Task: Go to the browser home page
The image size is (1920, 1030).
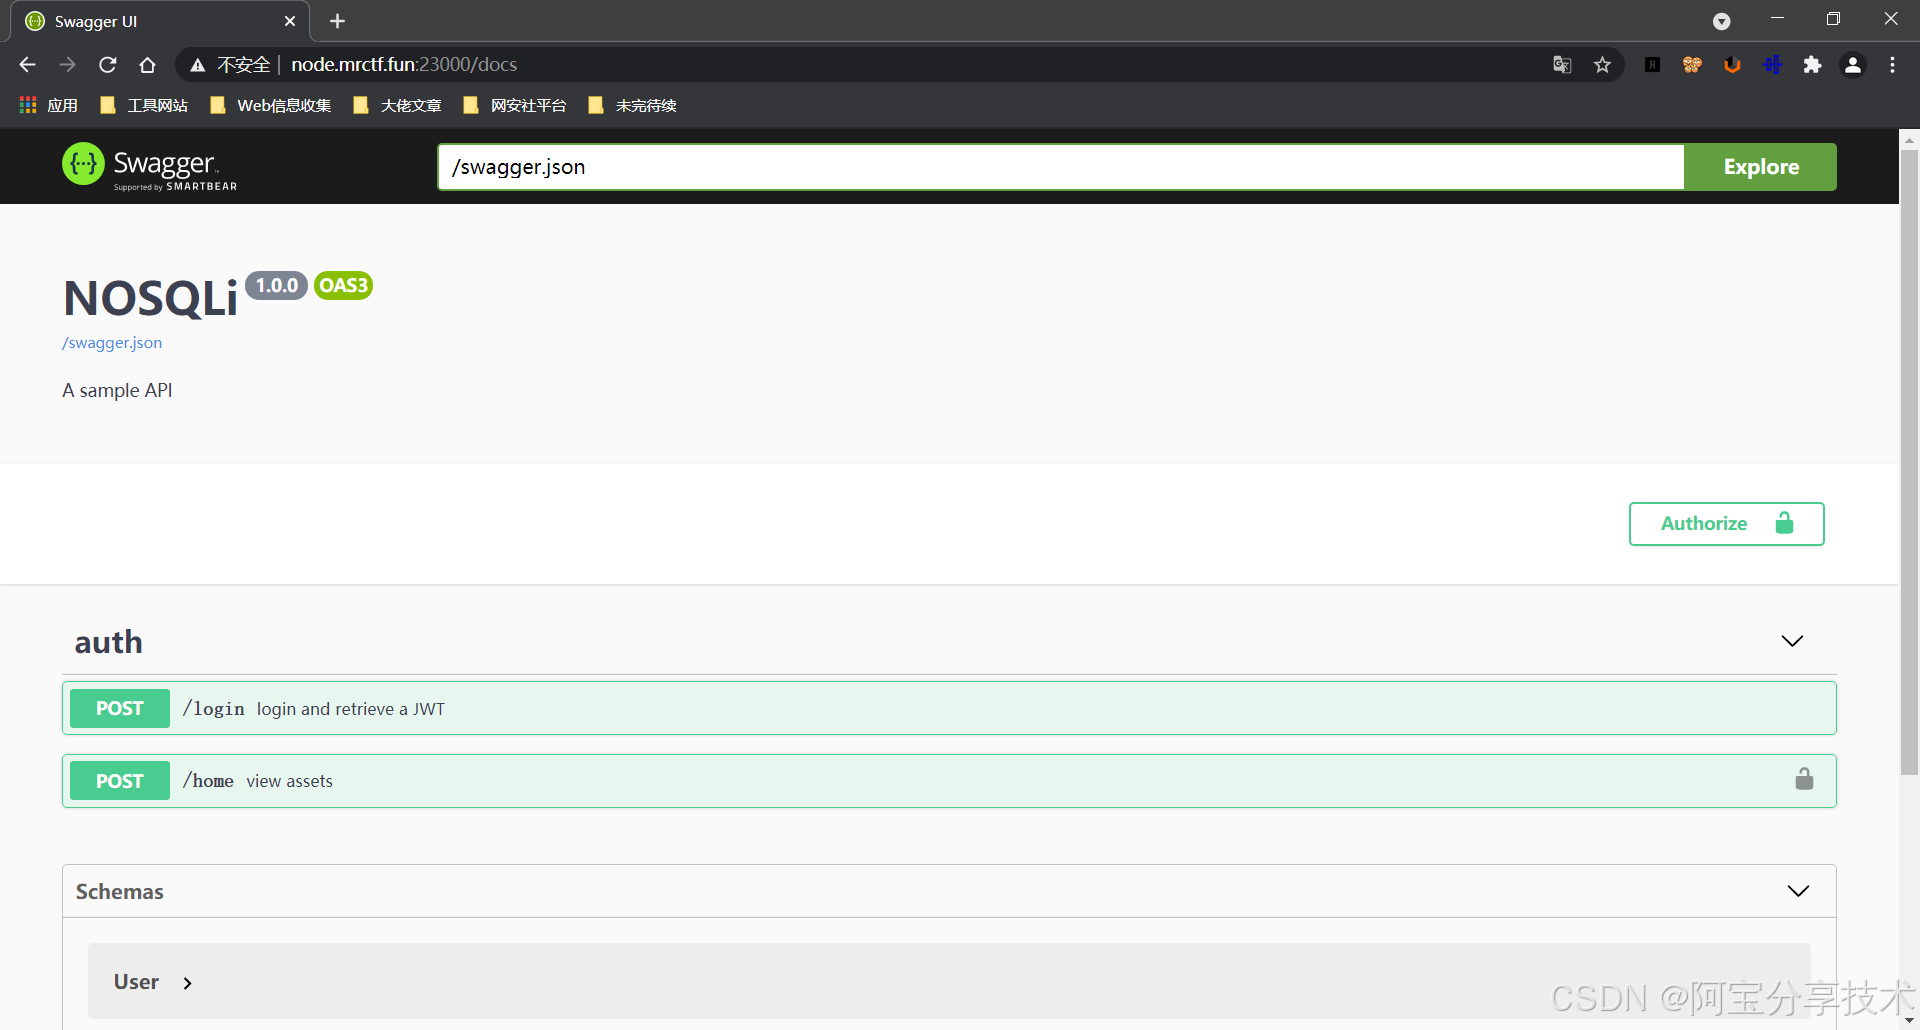Action: click(147, 65)
